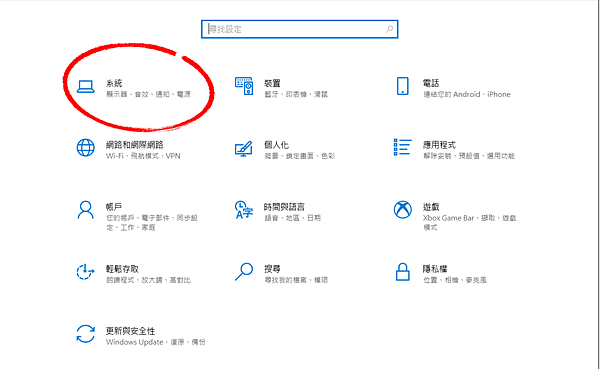Open the 輕鬆存取 dashed-circle icon
This screenshot has width=600, height=377.
(x=85, y=272)
